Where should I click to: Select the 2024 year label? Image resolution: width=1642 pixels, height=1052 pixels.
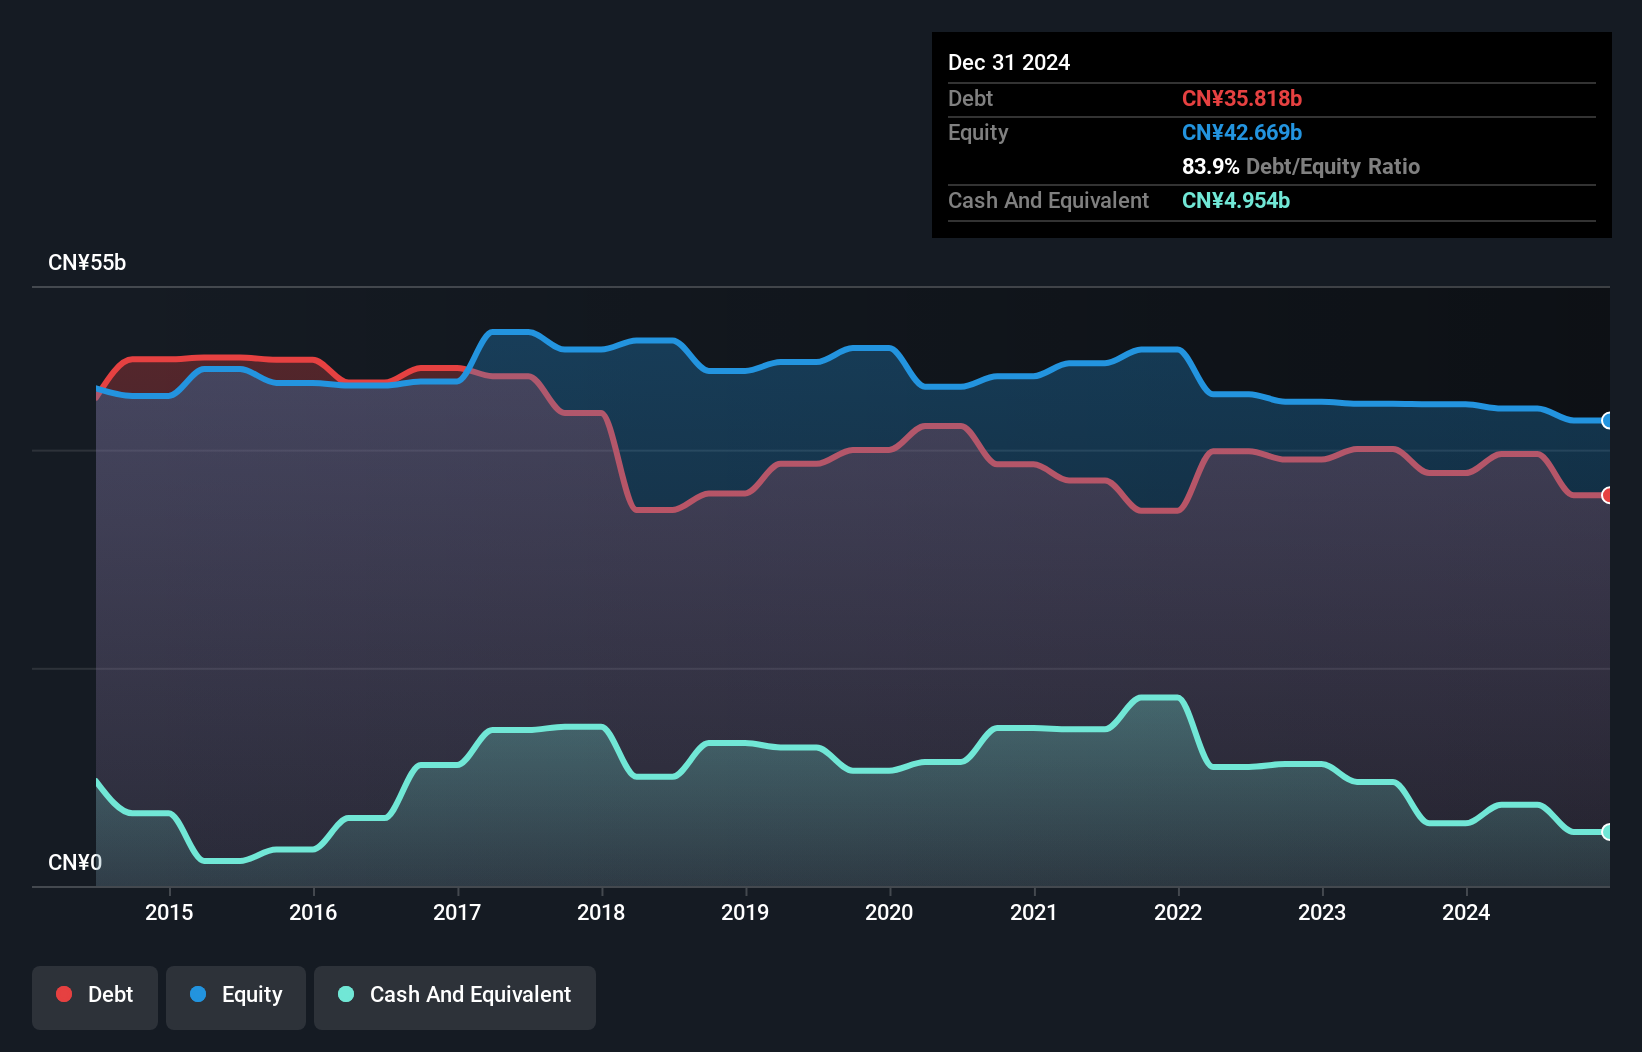[1466, 912]
